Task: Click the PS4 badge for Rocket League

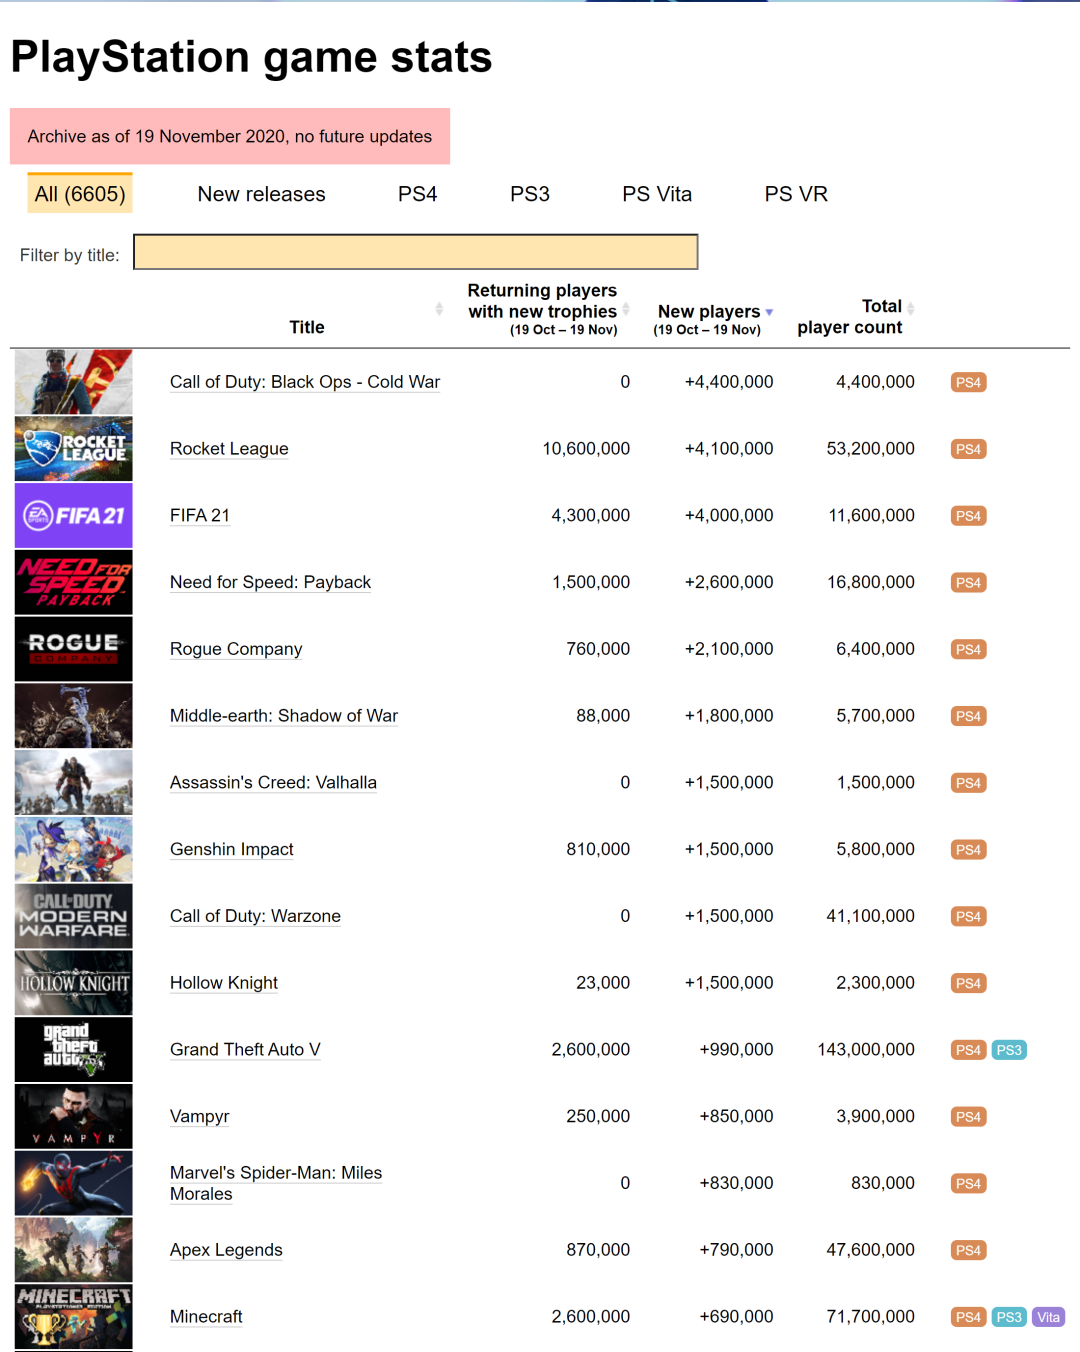Action: 968,449
